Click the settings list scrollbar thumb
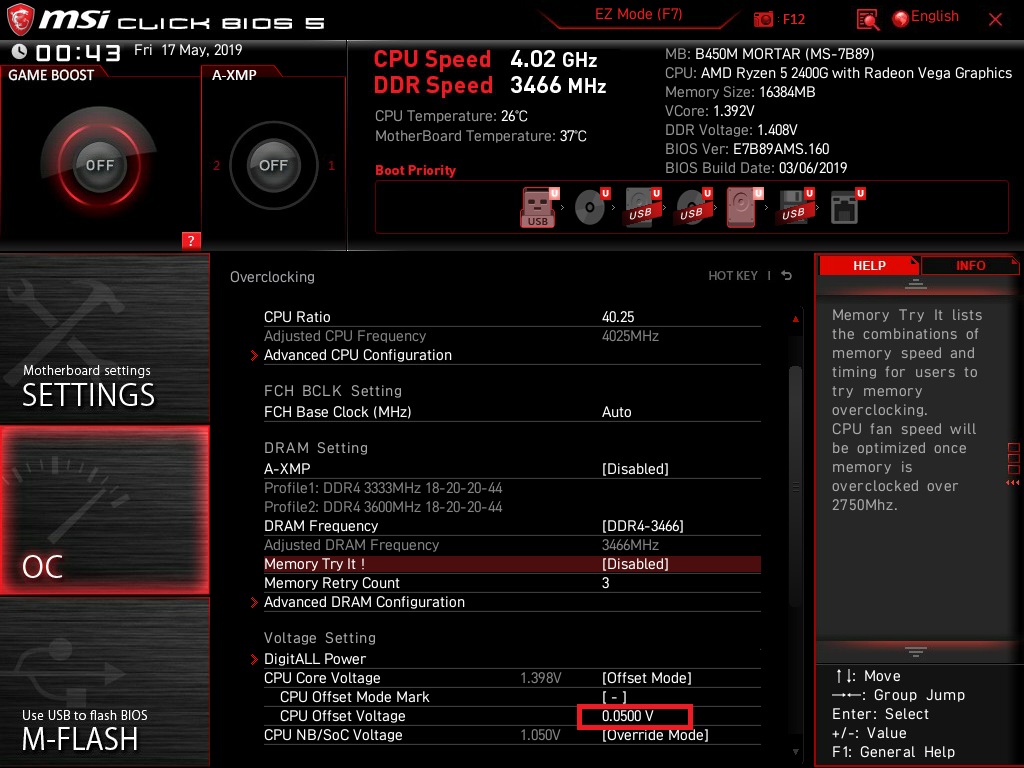This screenshot has width=1024, height=768. [795, 487]
